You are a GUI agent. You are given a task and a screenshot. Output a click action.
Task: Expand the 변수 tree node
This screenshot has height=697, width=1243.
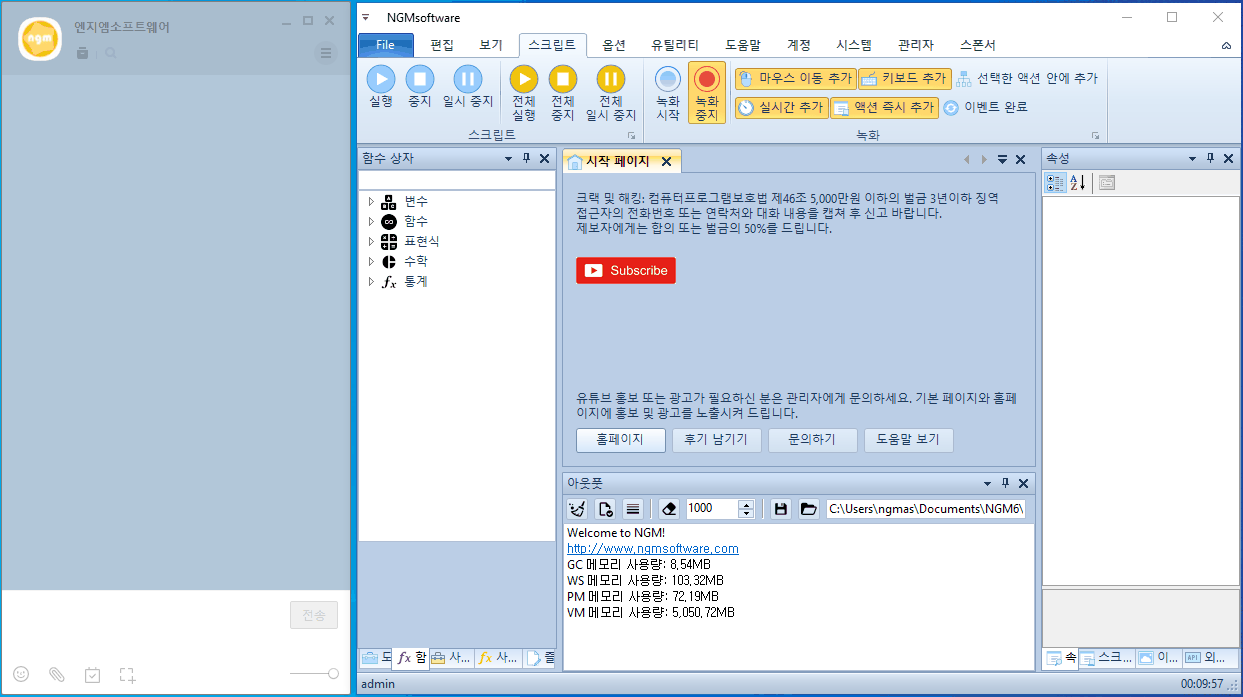(x=371, y=202)
